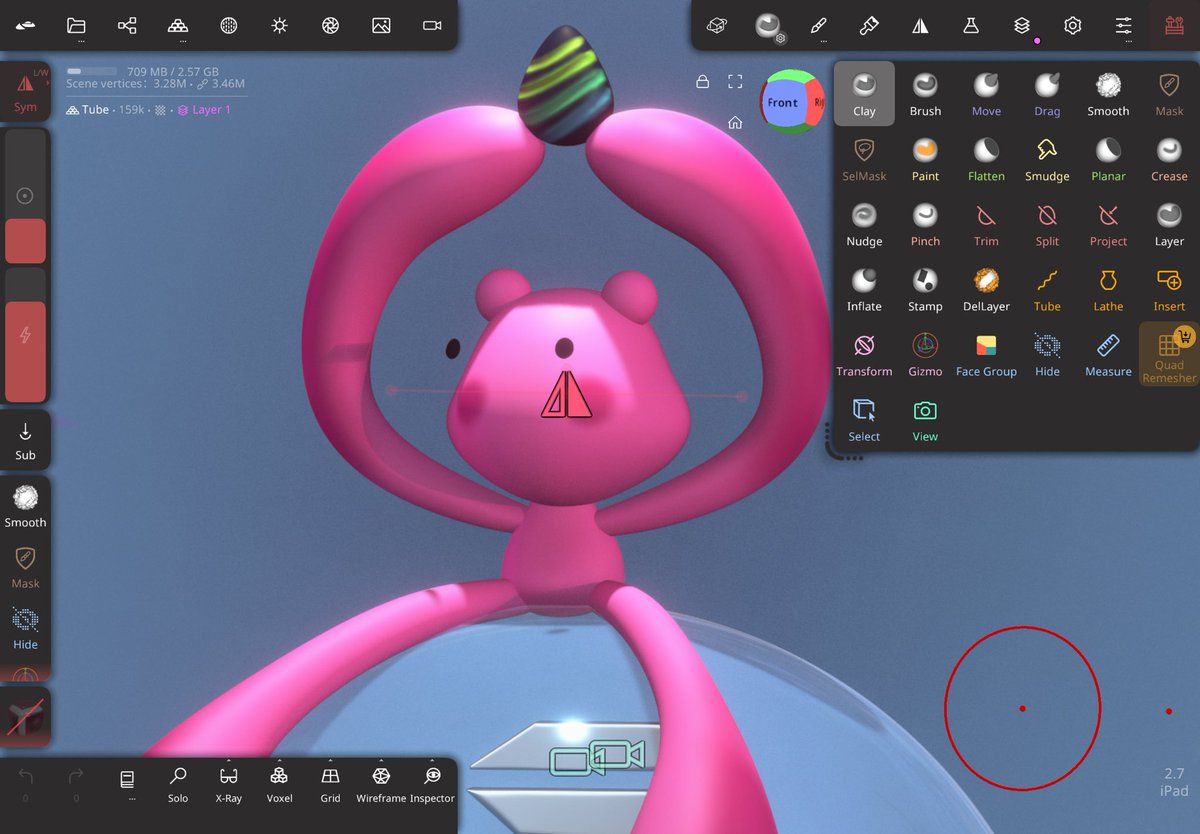The width and height of the screenshot is (1200, 834).
Task: Select the Paint tool
Action: pos(925,159)
